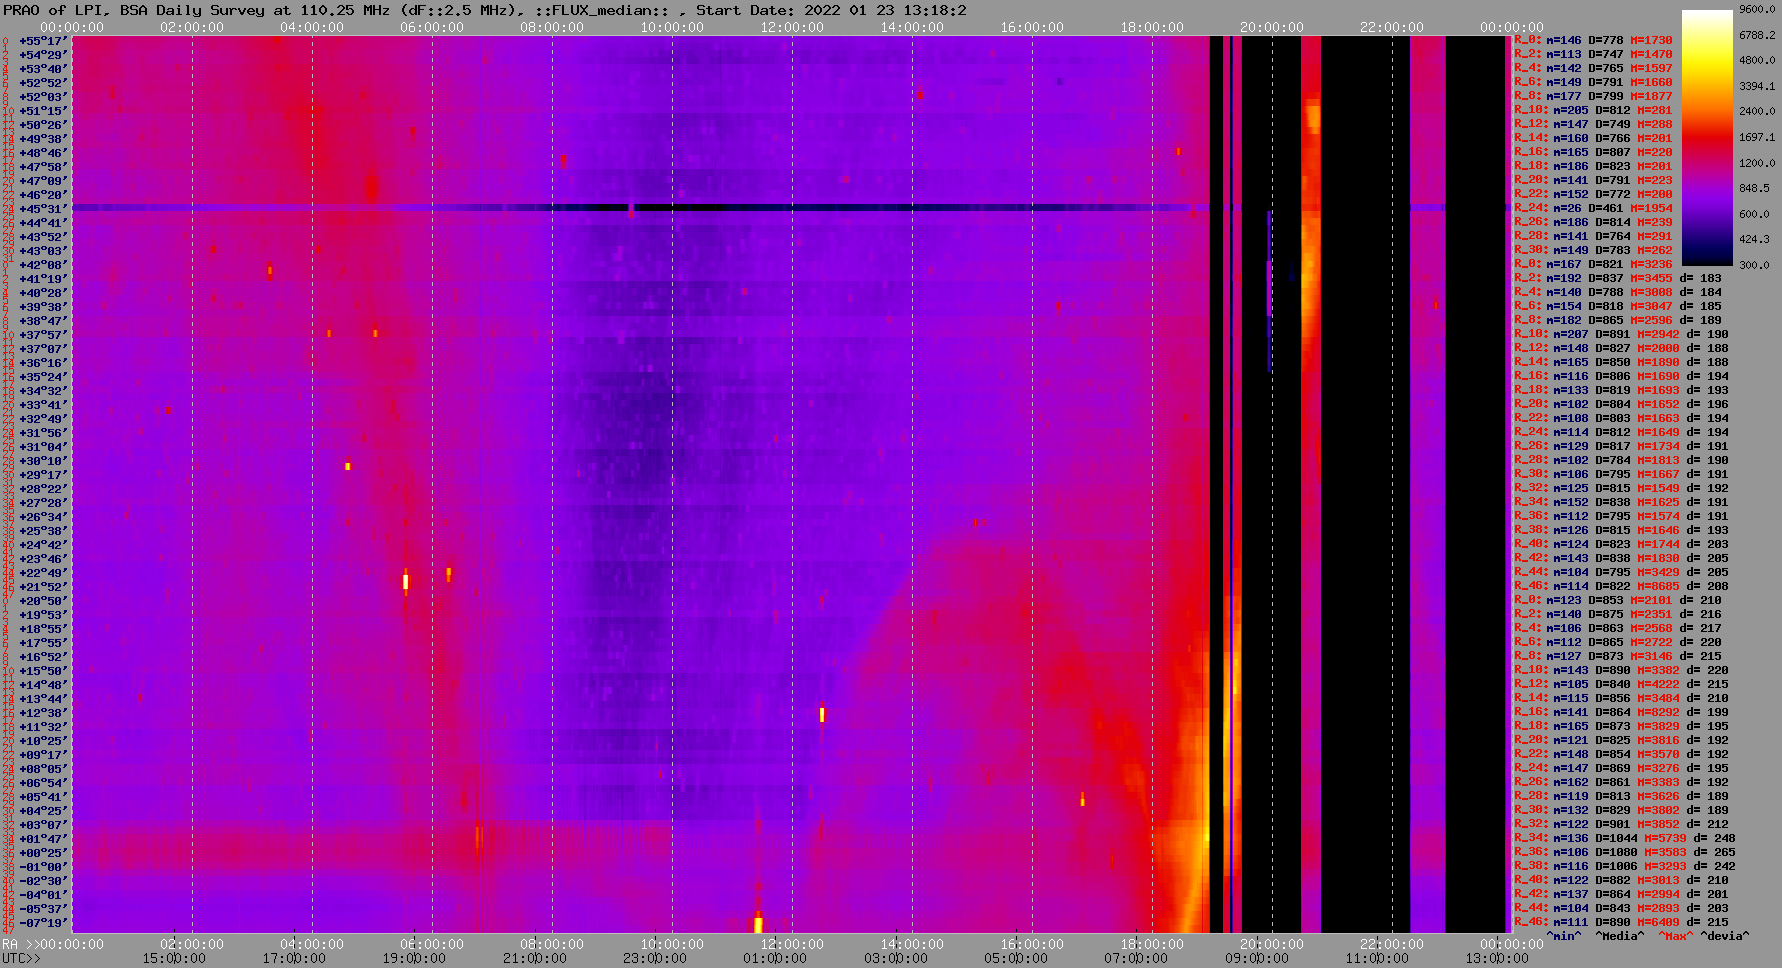The image size is (1782, 968).
Task: Select UTC time label 17:00:00
Action: coord(294,958)
